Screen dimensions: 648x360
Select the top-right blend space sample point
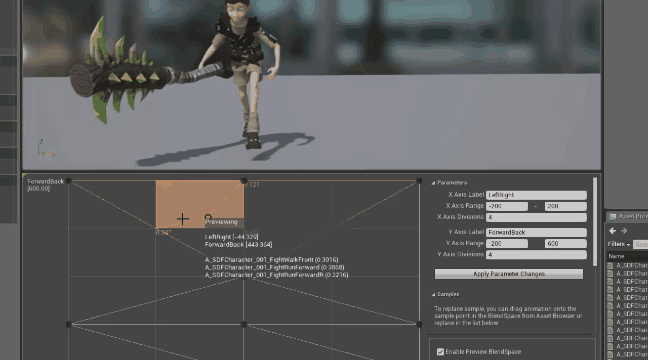click(419, 181)
